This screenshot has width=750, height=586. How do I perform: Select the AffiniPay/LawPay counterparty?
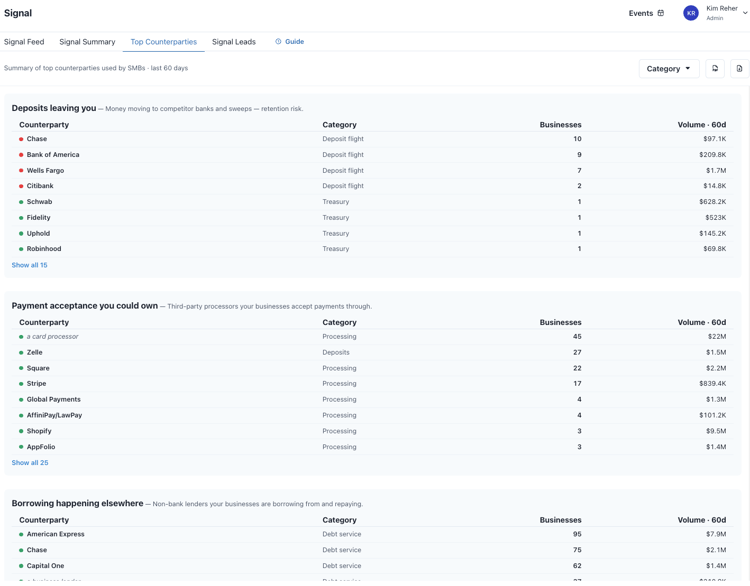[x=54, y=415]
